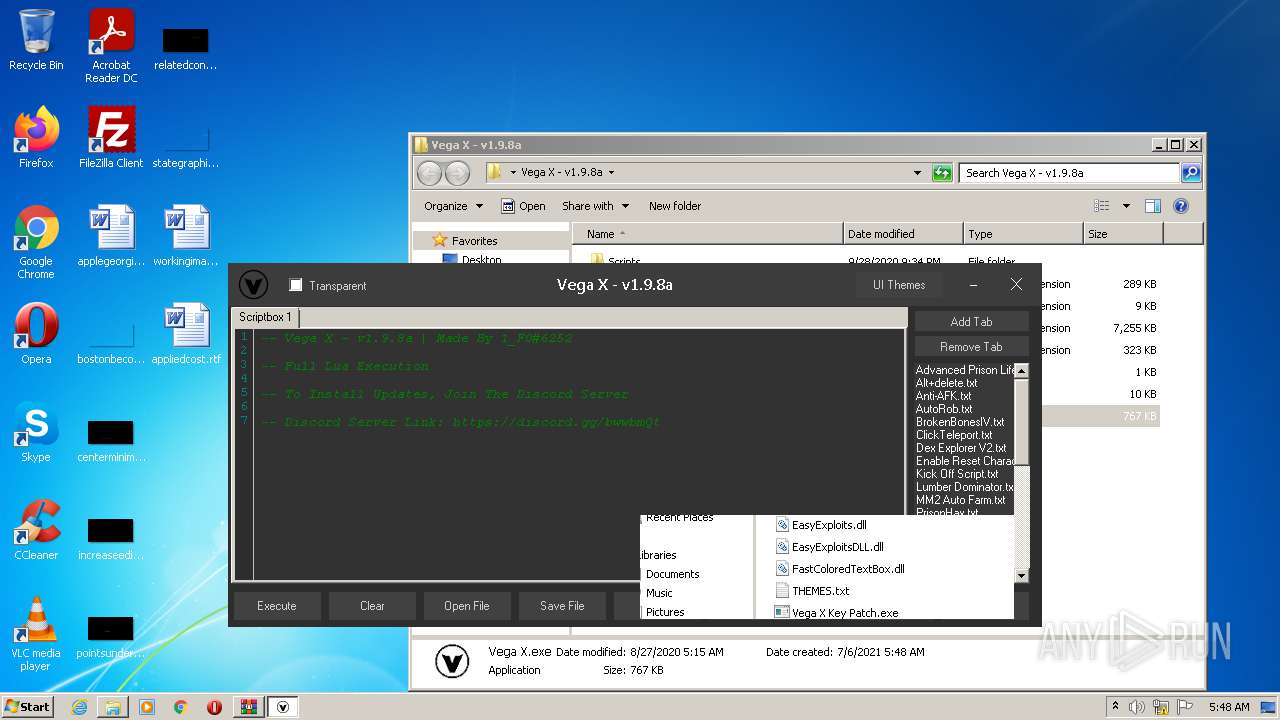The image size is (1280, 720).
Task: Open Firefox desktop shortcut
Action: (x=36, y=138)
